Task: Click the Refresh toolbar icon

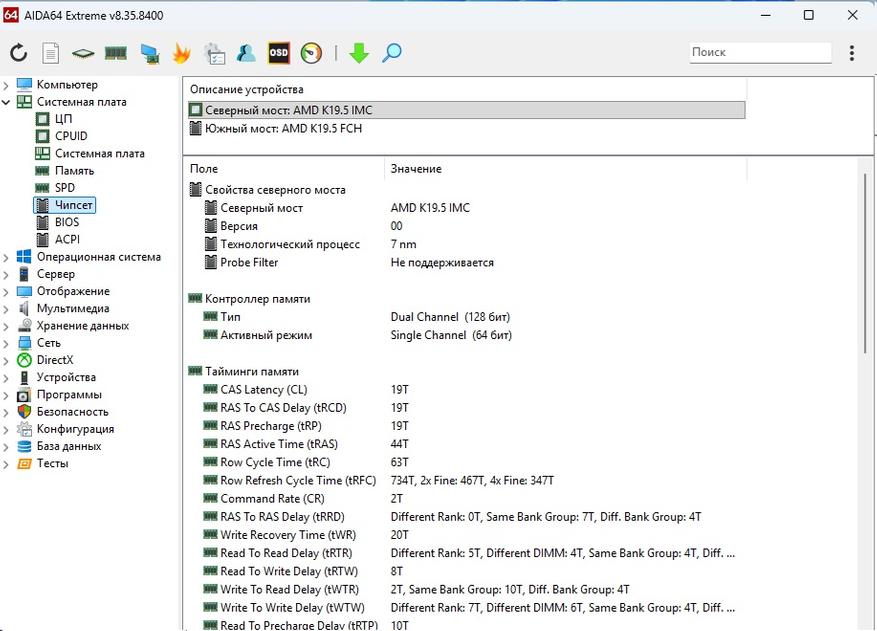Action: point(18,53)
